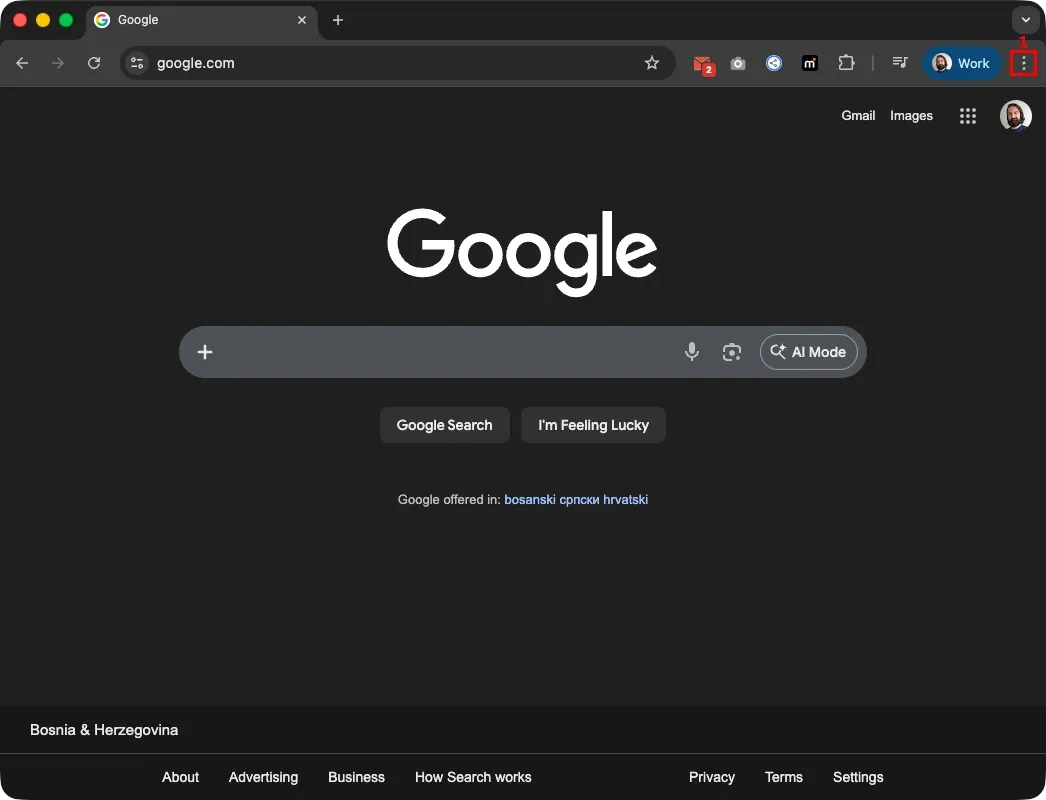1046x800 pixels.
Task: Open AI Mode button
Action: [x=809, y=352]
